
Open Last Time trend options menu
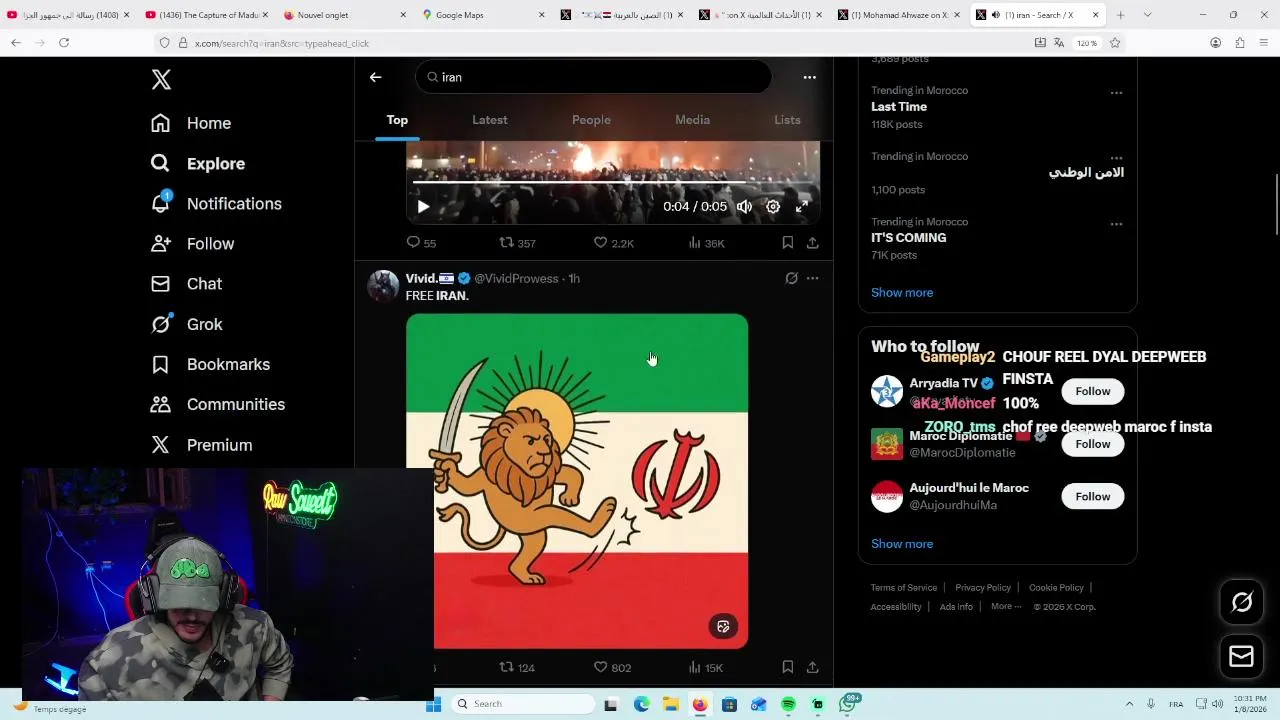click(x=1116, y=93)
